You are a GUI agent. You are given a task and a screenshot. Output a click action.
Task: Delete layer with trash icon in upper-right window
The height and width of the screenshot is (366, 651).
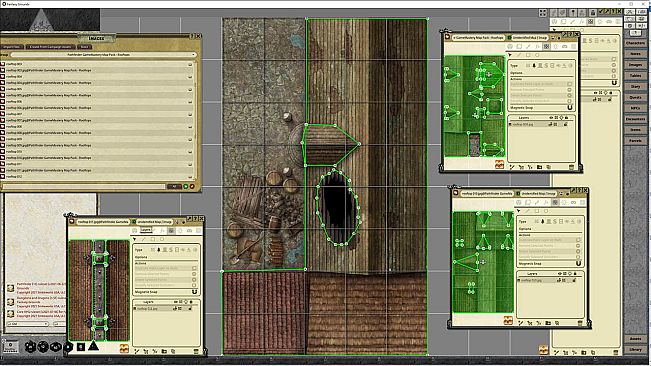[x=571, y=167]
